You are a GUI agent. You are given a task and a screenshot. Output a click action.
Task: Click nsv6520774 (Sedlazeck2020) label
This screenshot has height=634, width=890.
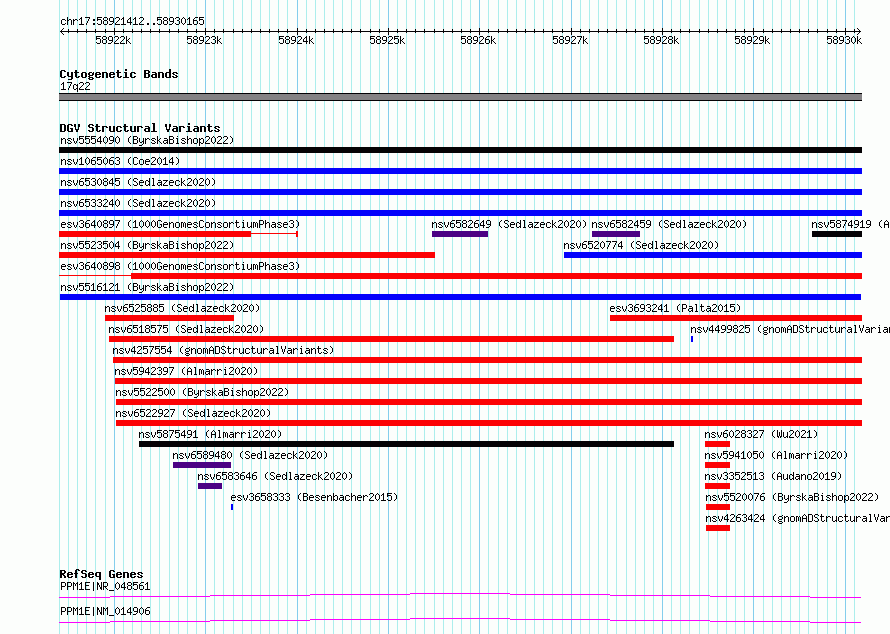pyautogui.click(x=641, y=245)
